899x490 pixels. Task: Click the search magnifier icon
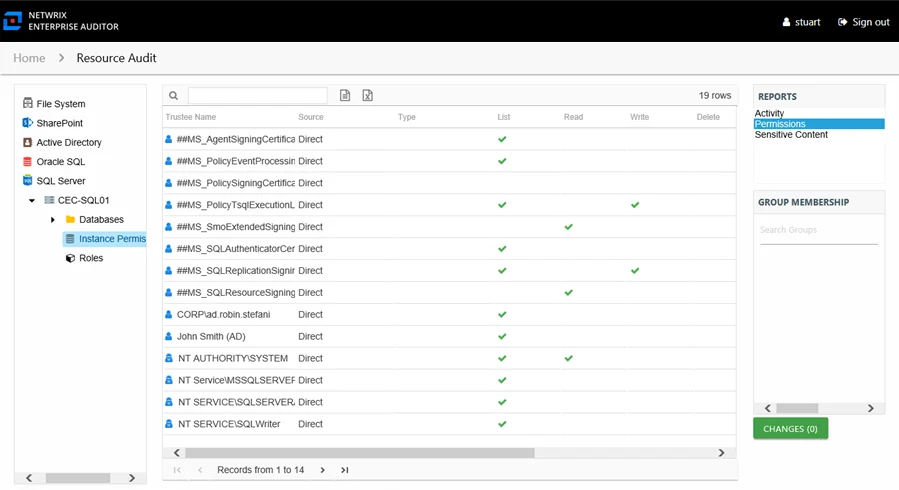tap(174, 96)
